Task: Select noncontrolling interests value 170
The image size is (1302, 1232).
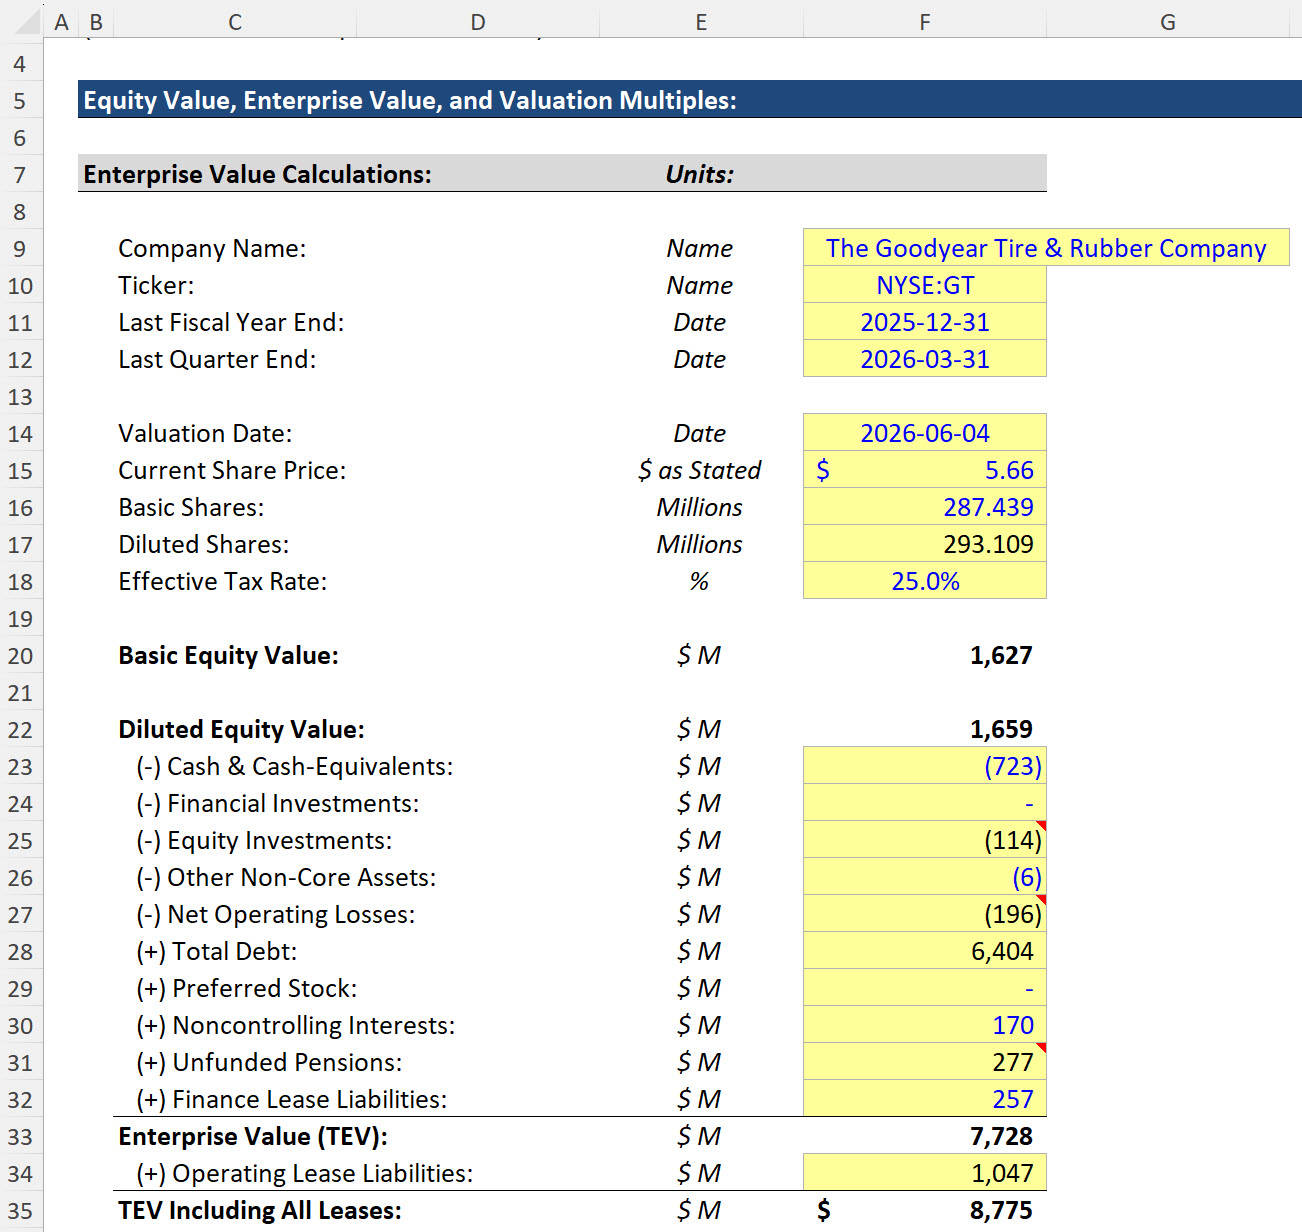Action: point(925,1025)
